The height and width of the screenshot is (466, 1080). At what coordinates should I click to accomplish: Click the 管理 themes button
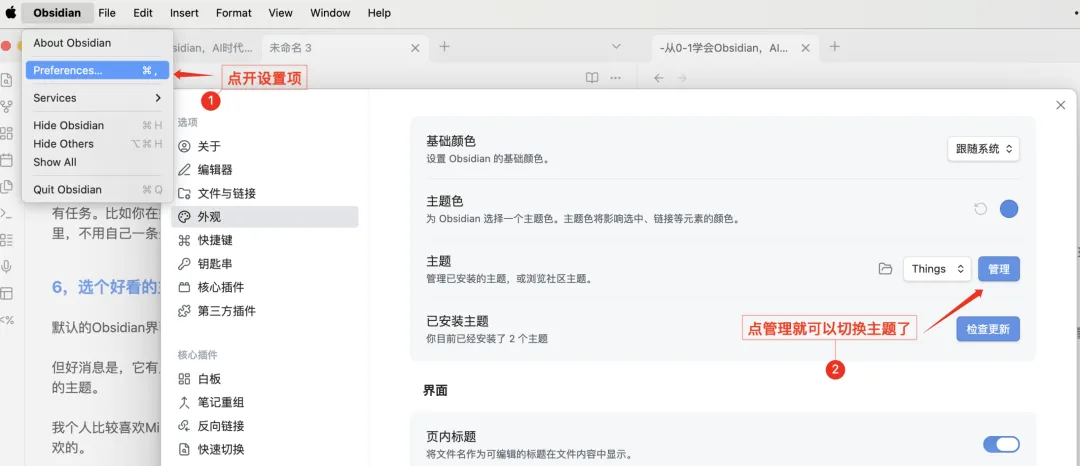(999, 268)
